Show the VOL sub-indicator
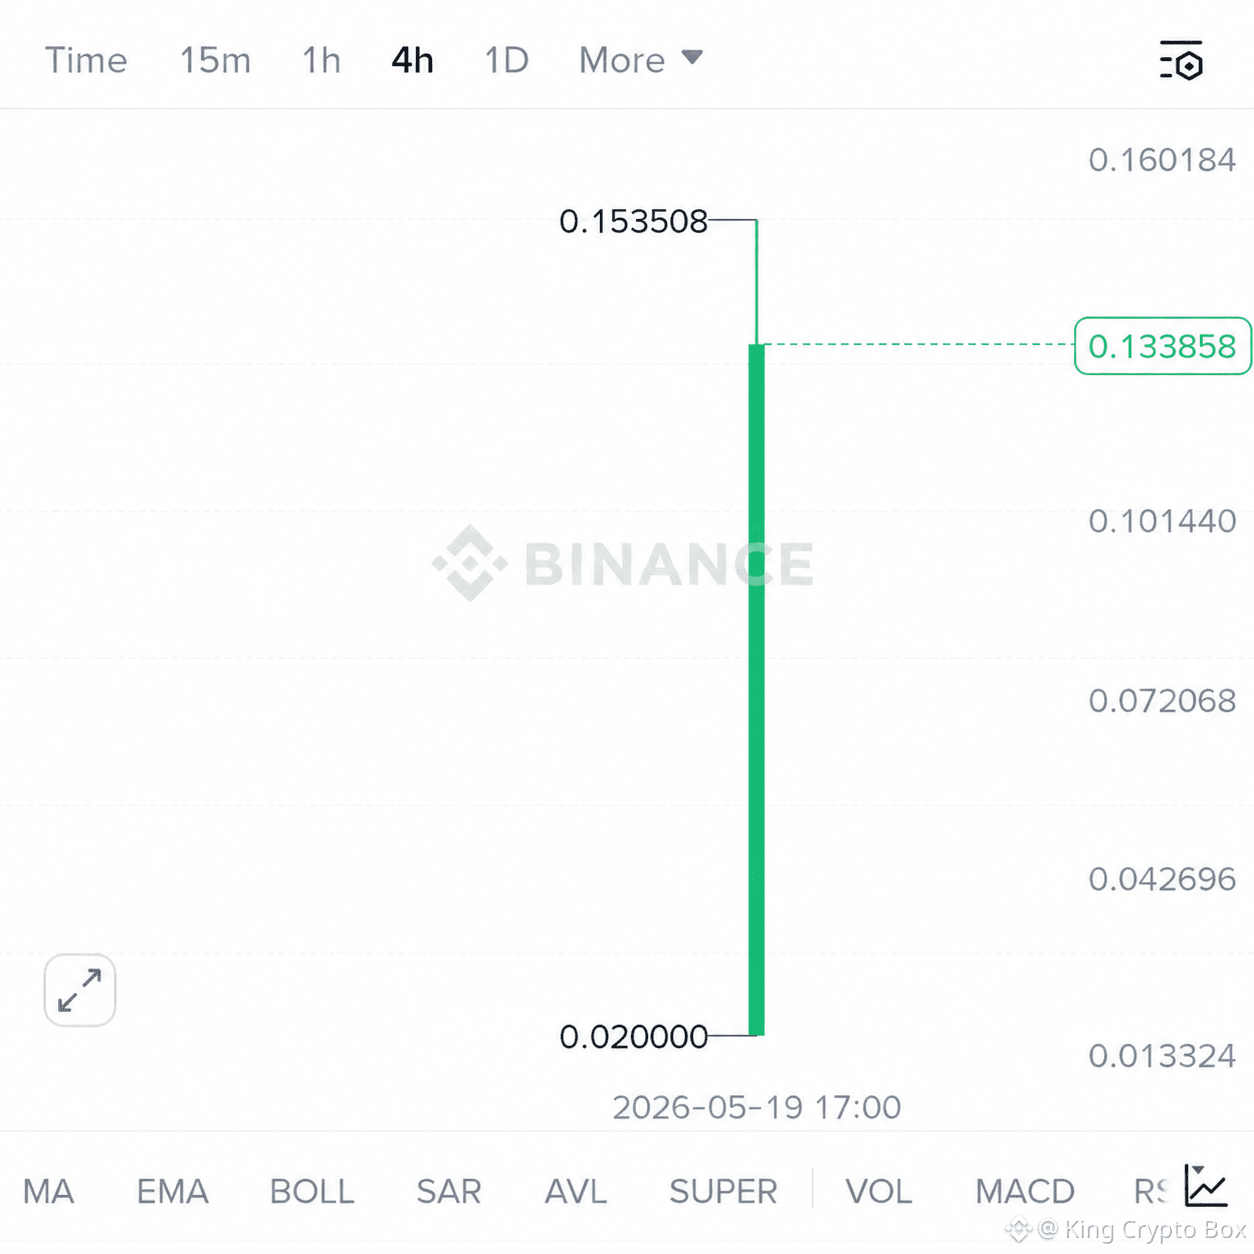 pos(878,1191)
